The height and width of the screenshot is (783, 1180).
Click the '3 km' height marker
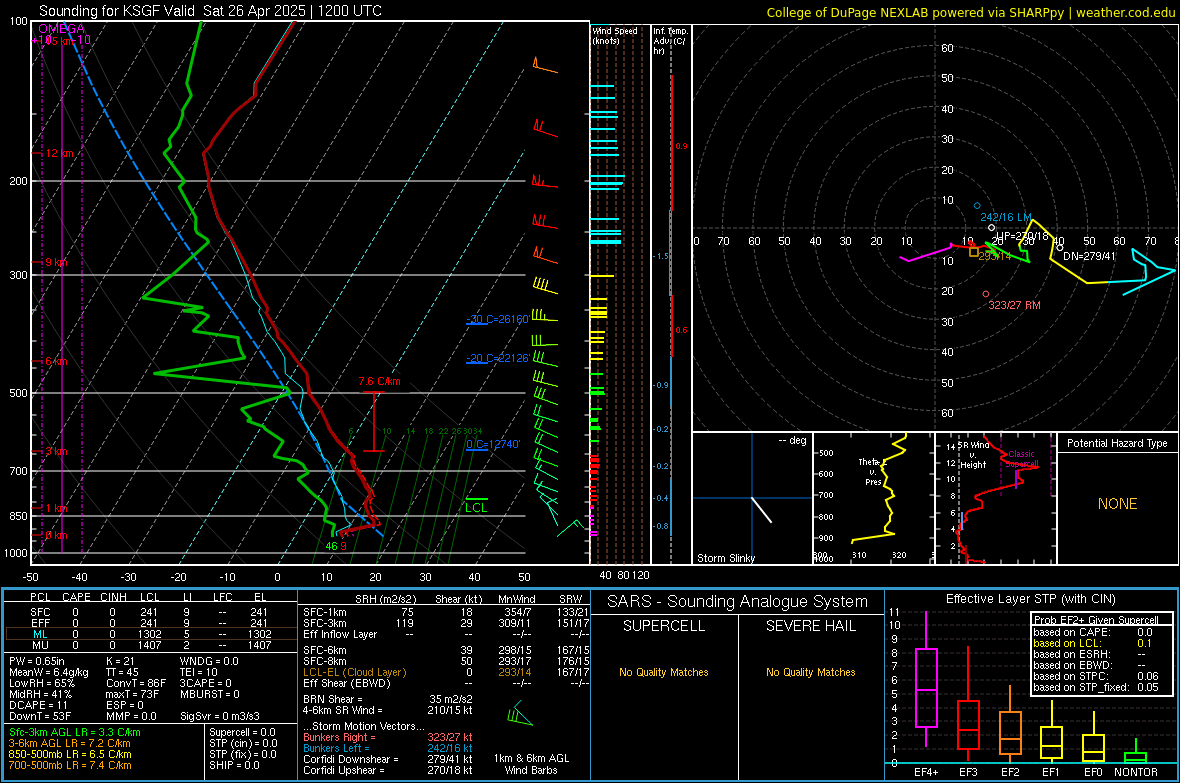pyautogui.click(x=56, y=451)
